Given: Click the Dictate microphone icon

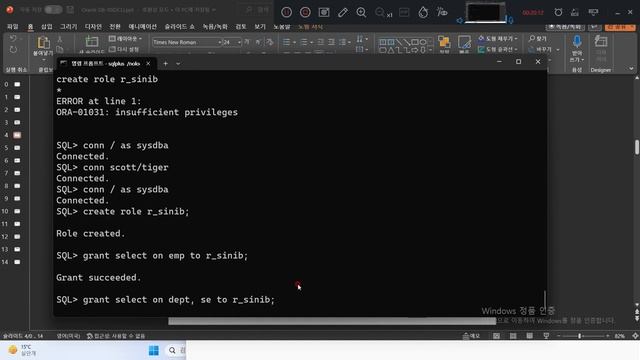Looking at the screenshot, I should 577,41.
